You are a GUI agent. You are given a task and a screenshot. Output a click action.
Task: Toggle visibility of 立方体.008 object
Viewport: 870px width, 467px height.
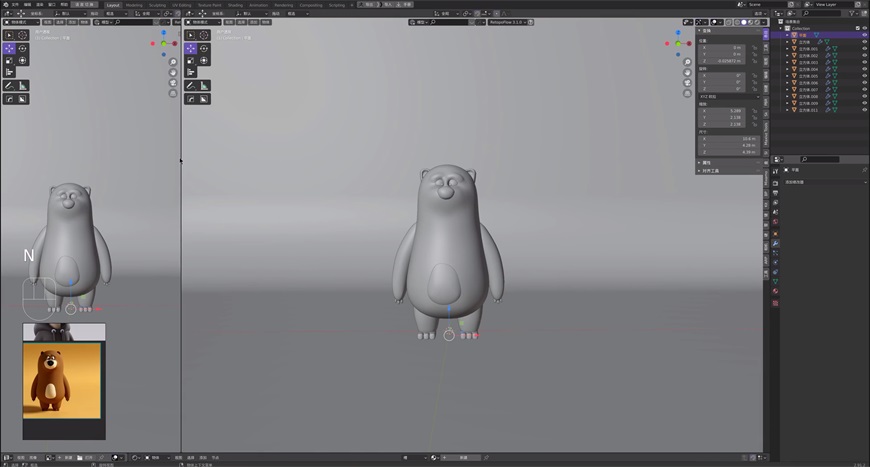[864, 97]
